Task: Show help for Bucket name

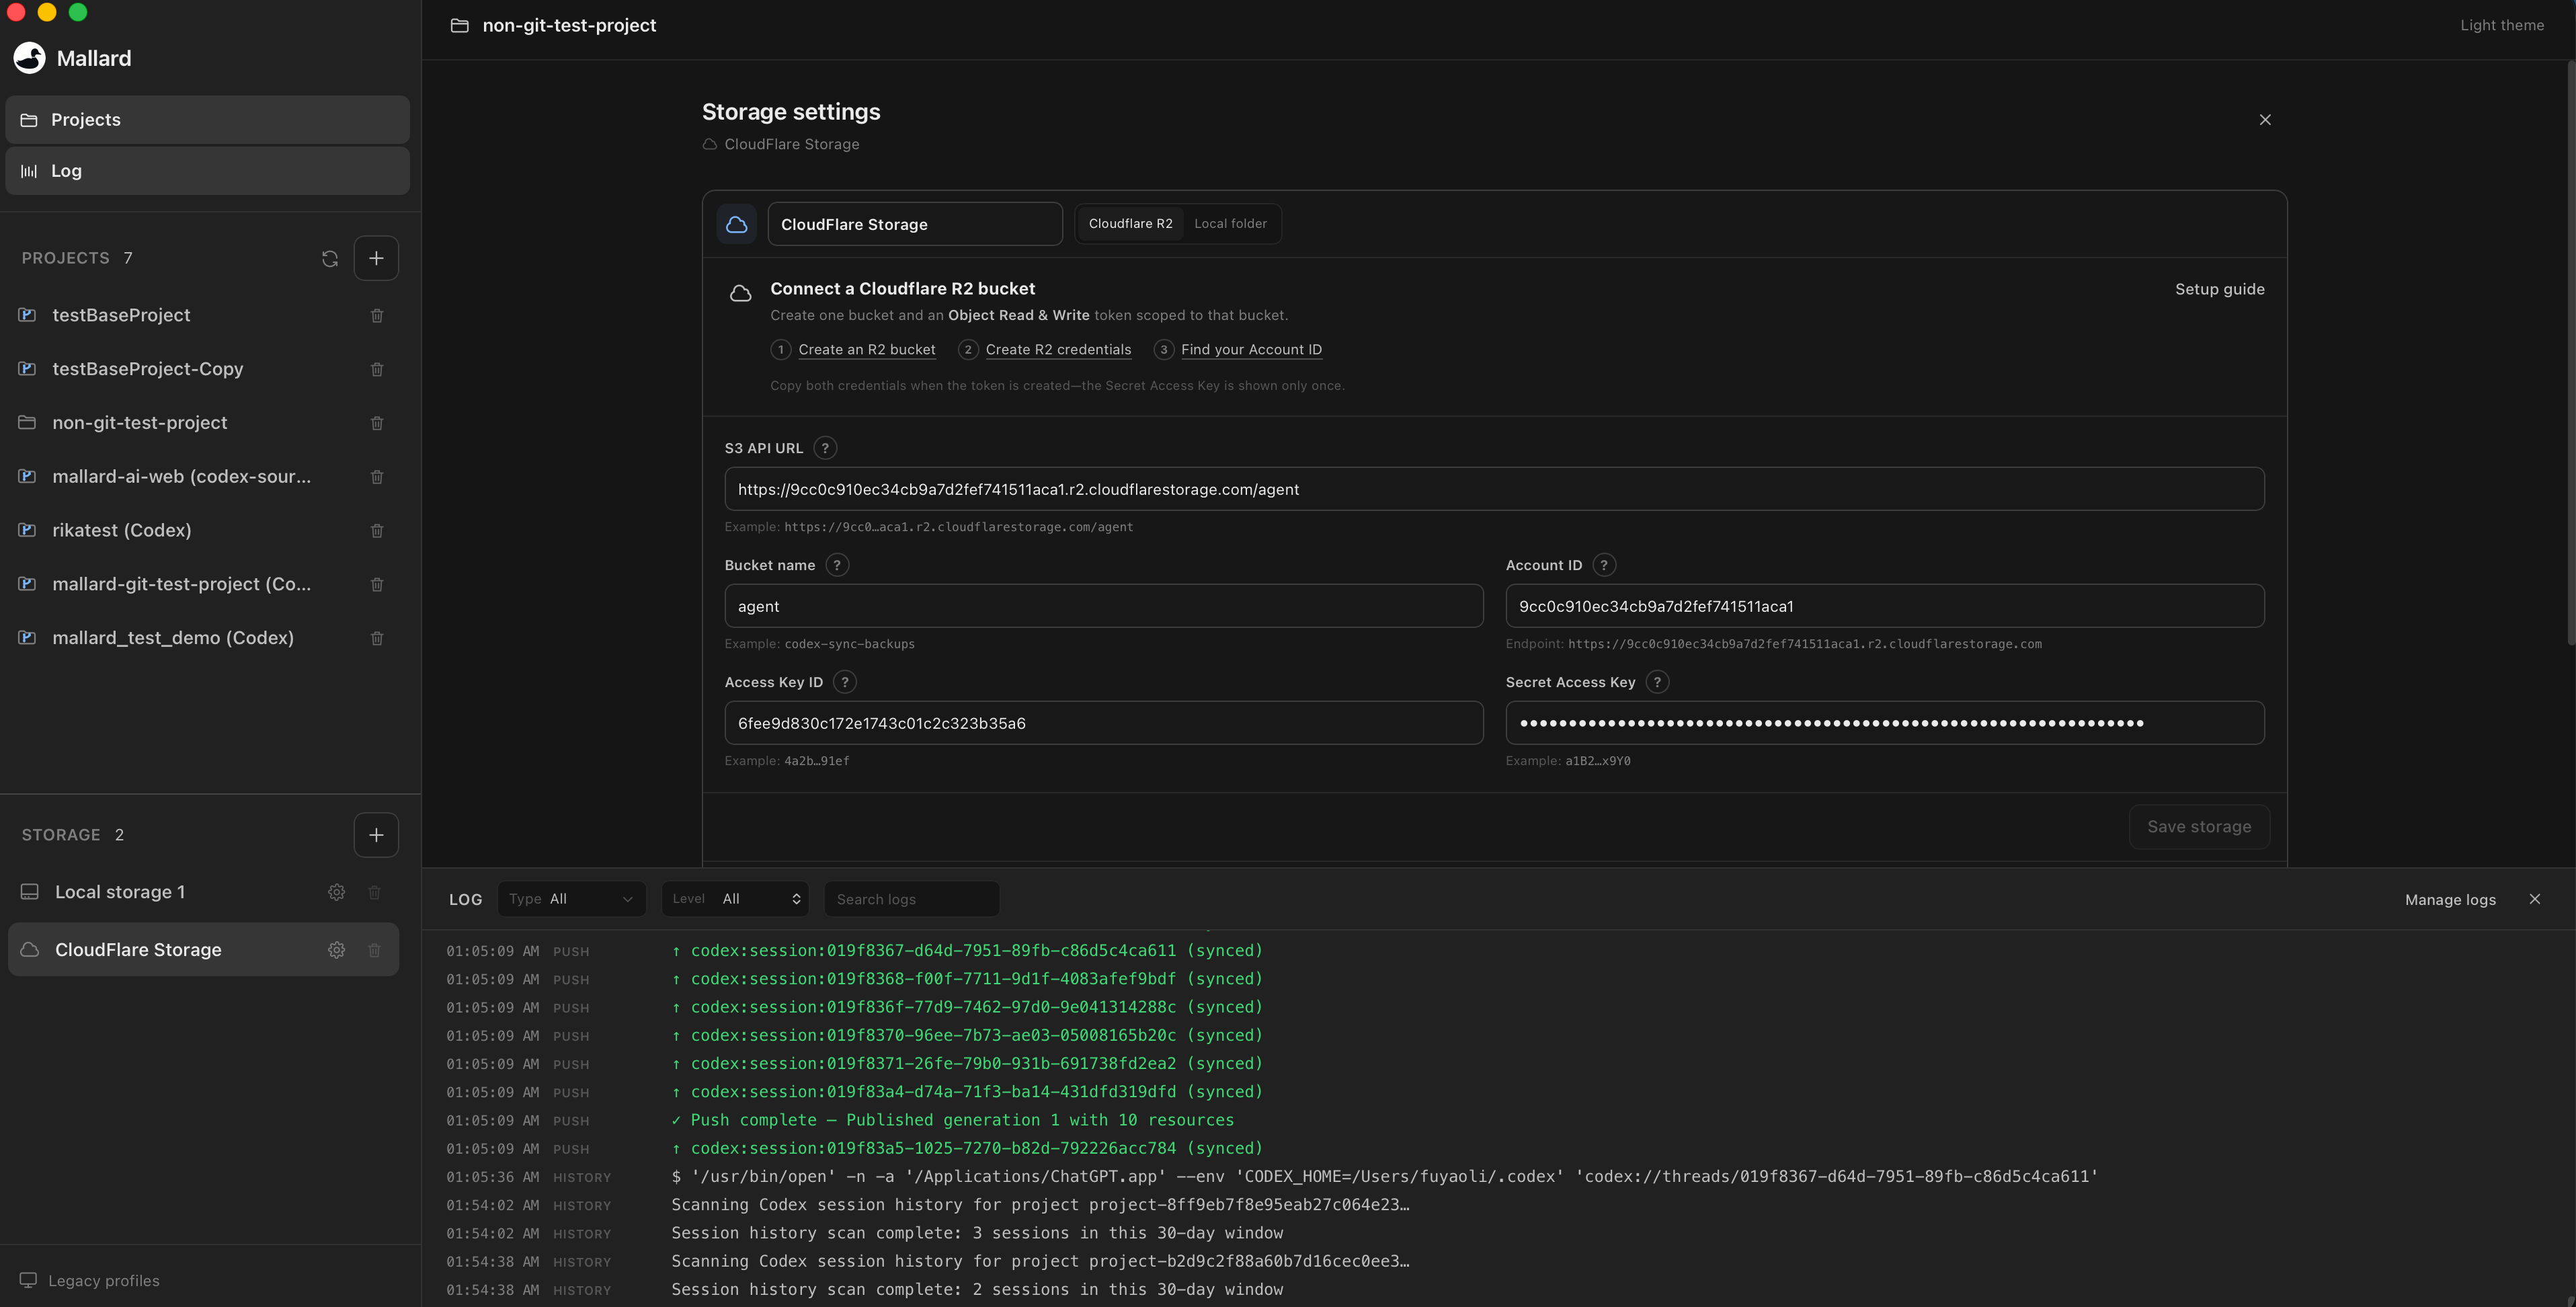Action: pyautogui.click(x=837, y=565)
